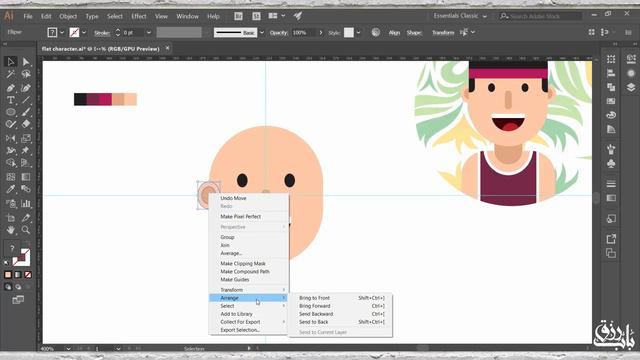Select the Hand tool
Image resolution: width=640 pixels, height=360 pixels.
(11, 230)
